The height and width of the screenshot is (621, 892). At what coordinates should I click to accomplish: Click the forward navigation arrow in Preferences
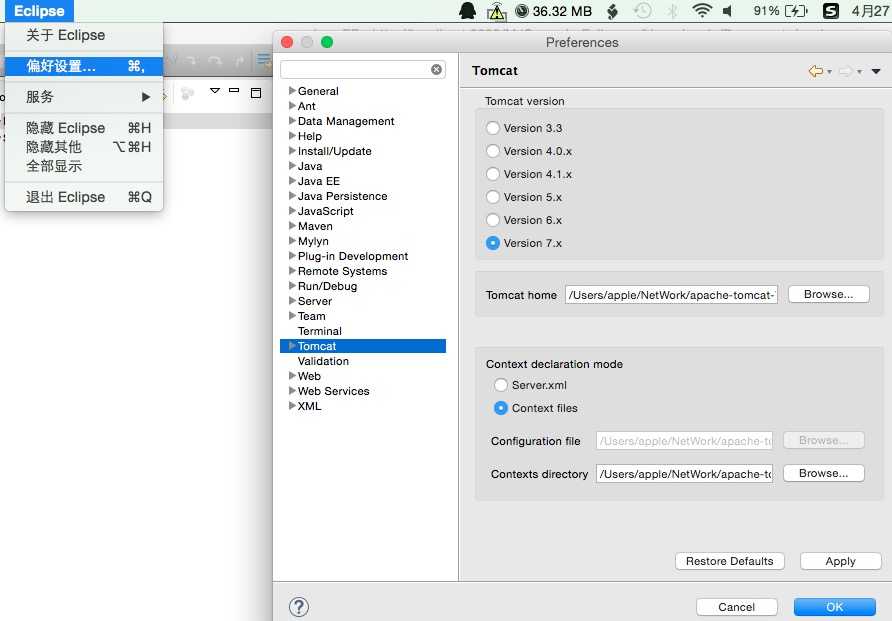click(846, 71)
